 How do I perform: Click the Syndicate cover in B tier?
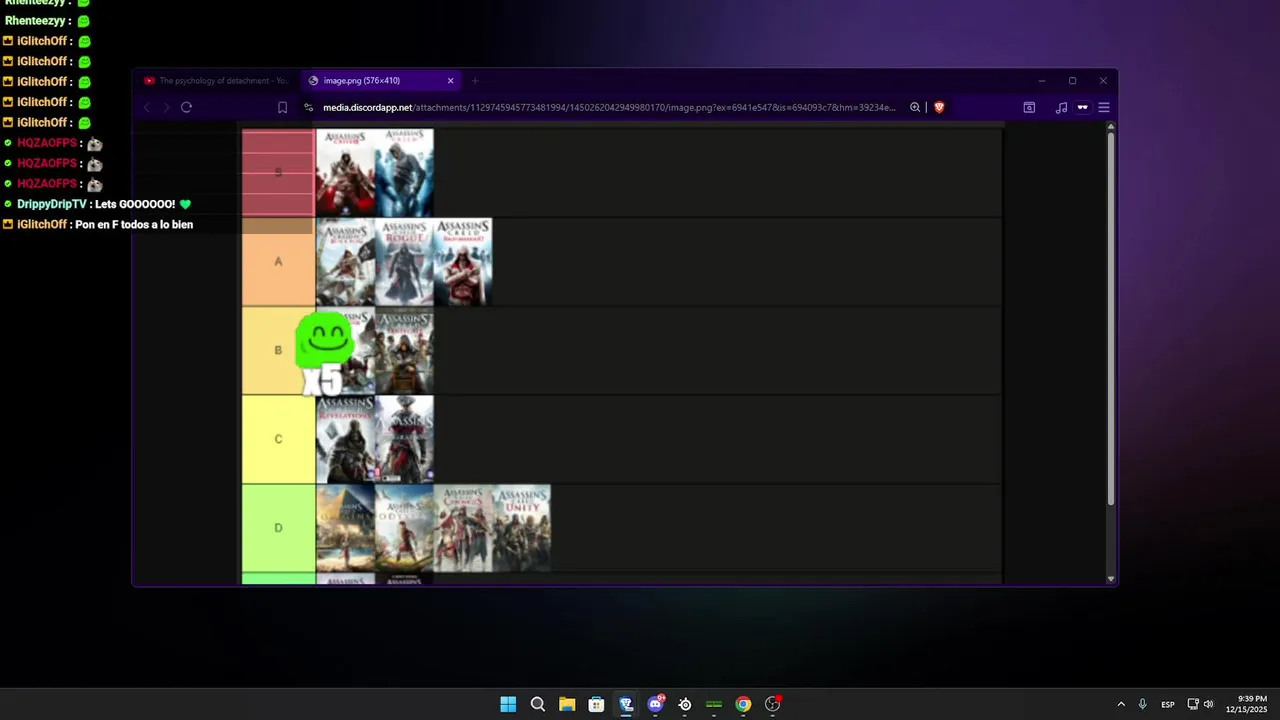(404, 351)
